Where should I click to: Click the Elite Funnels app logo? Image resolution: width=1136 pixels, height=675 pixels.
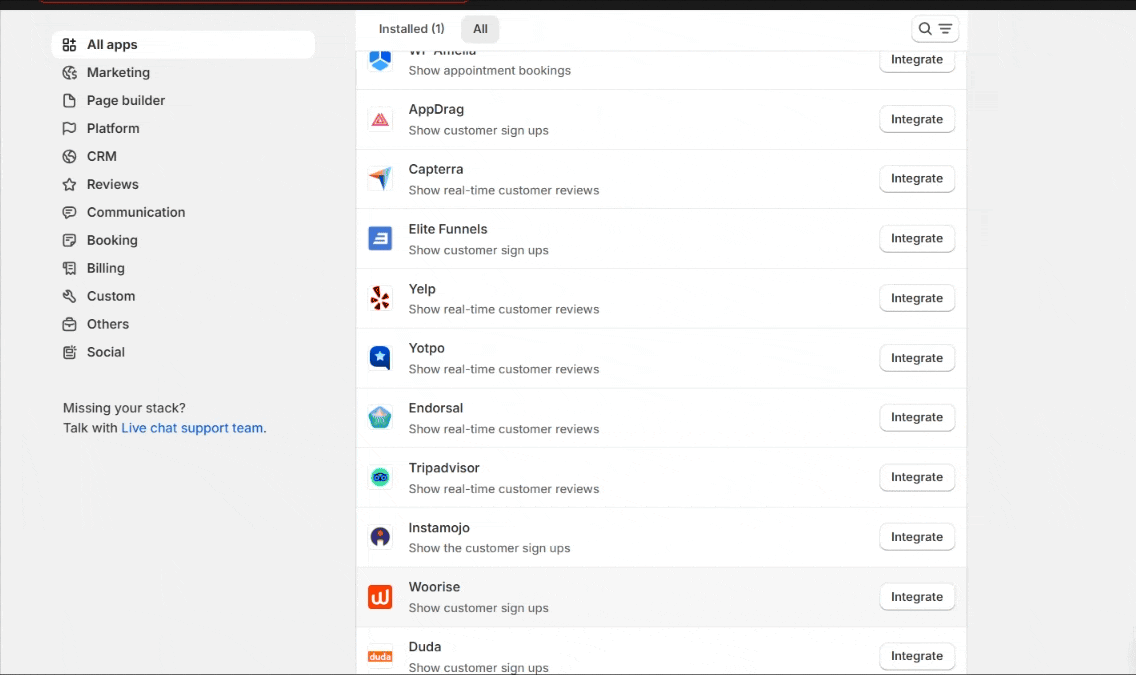[x=380, y=238]
